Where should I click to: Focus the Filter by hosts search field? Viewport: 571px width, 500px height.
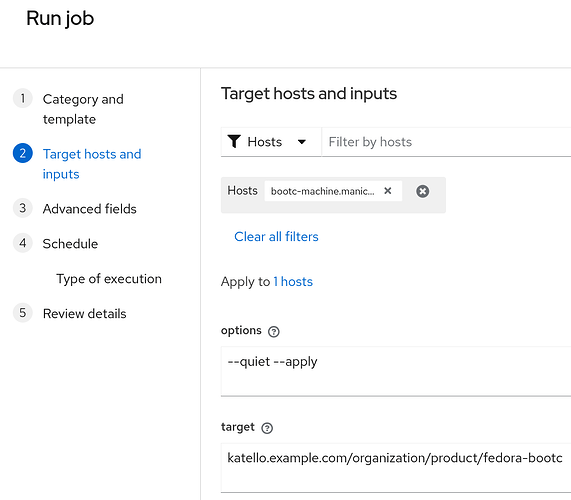(x=446, y=142)
